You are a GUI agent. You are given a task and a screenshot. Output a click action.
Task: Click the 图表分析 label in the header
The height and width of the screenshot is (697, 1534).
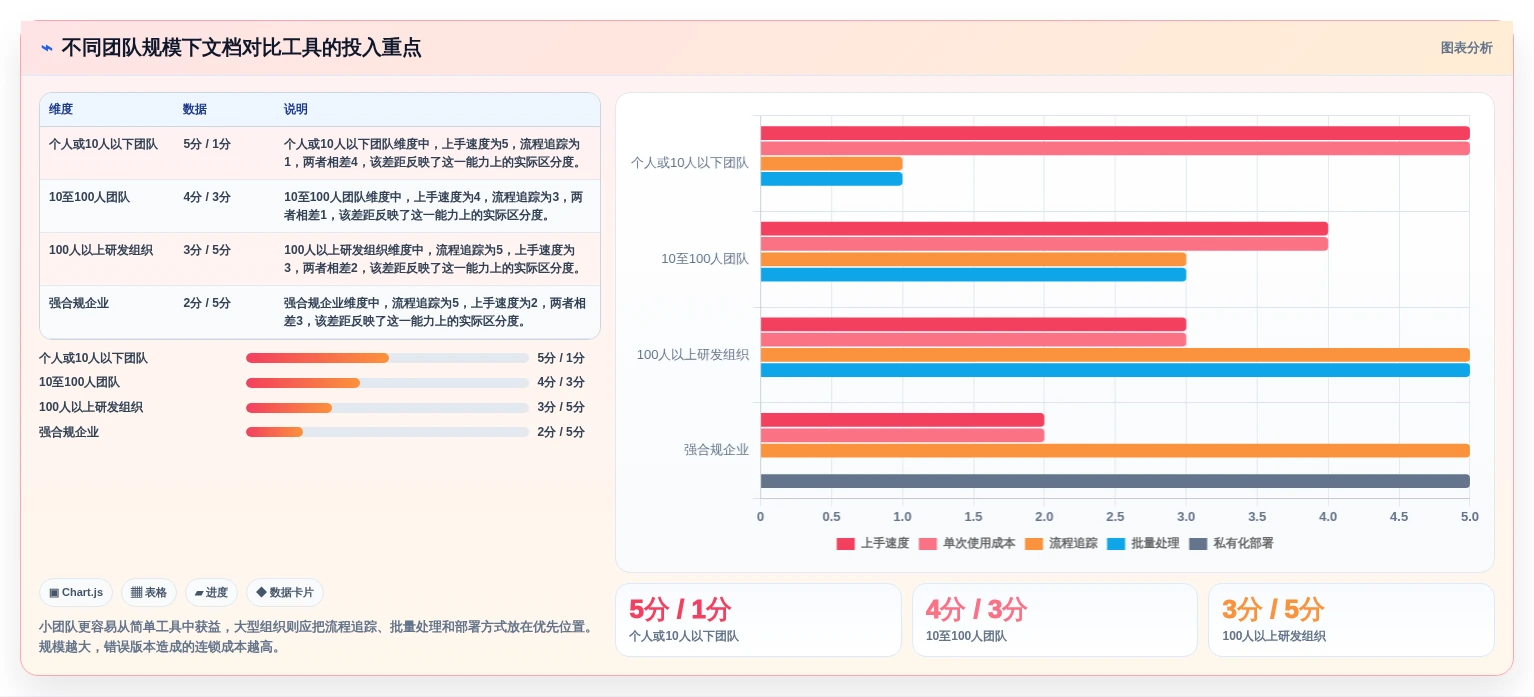coord(1466,48)
